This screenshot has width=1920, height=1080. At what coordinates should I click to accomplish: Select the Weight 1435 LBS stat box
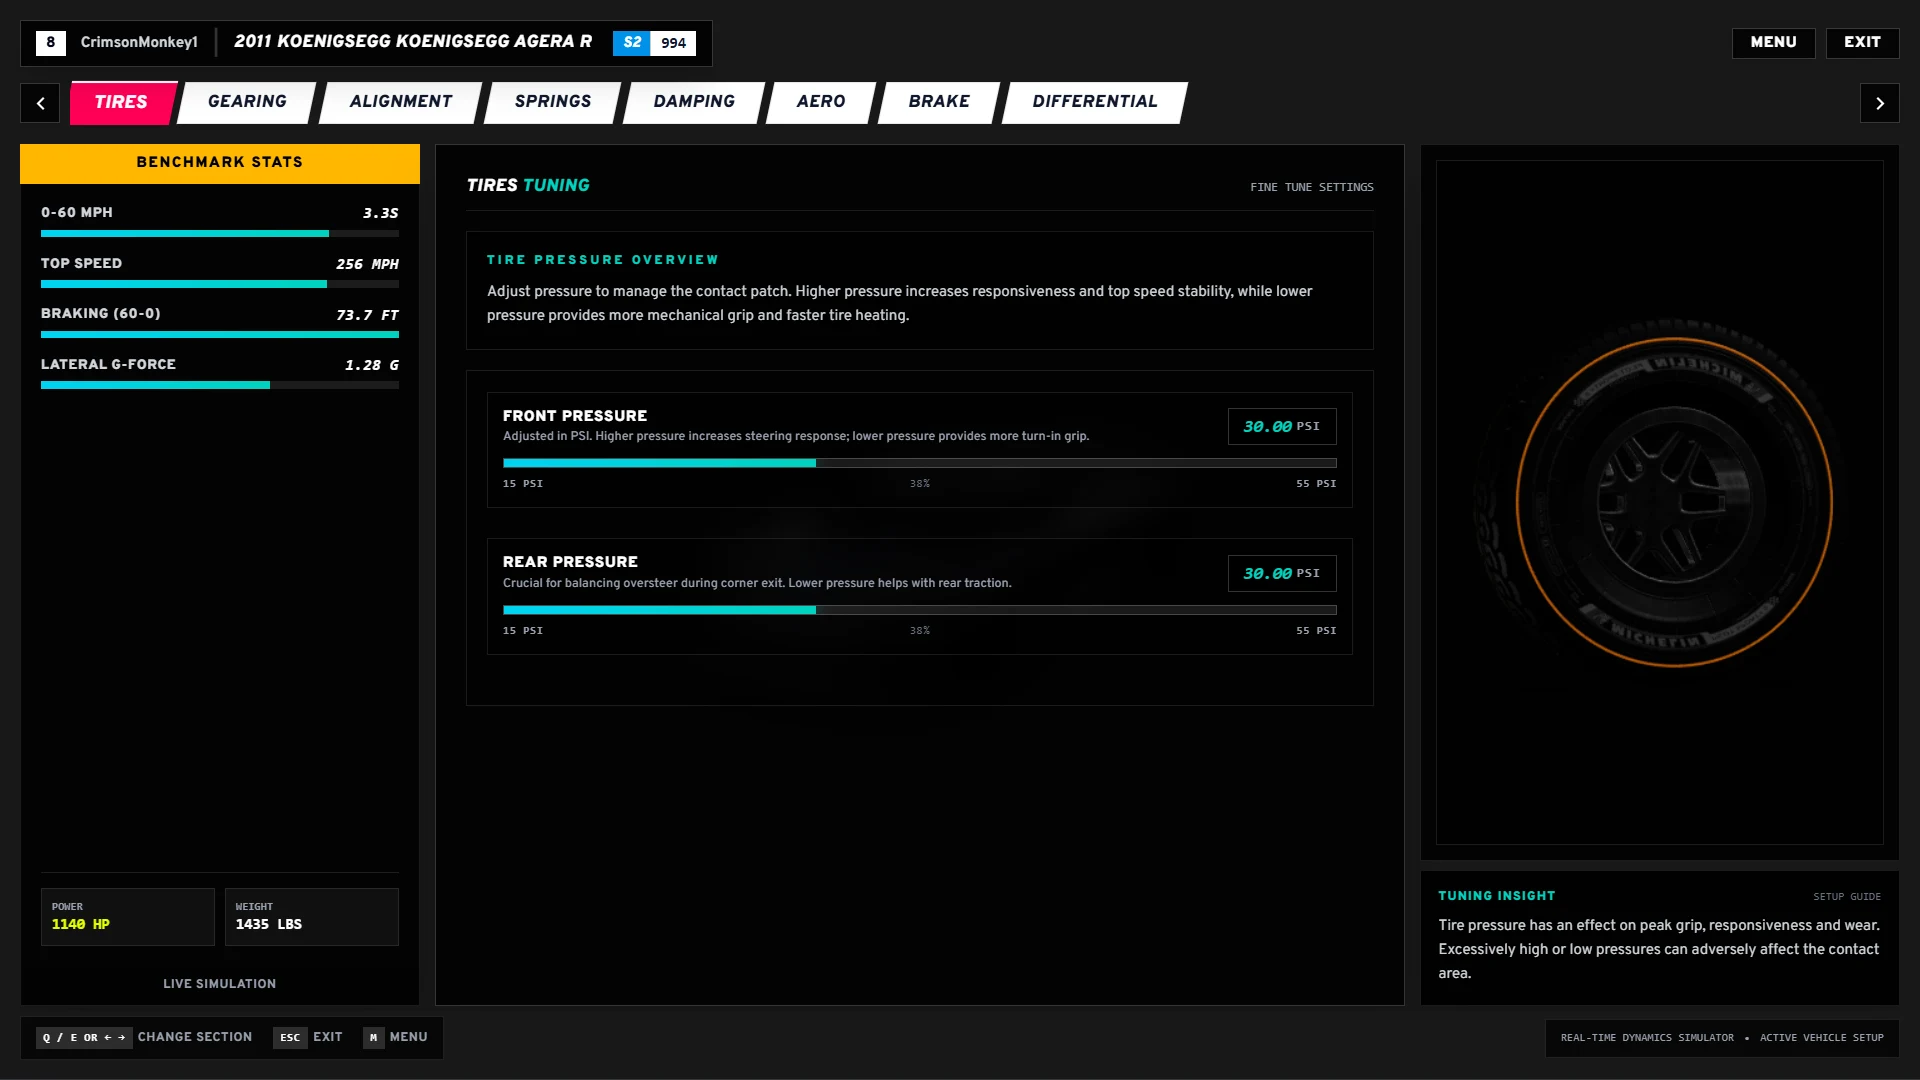(312, 917)
